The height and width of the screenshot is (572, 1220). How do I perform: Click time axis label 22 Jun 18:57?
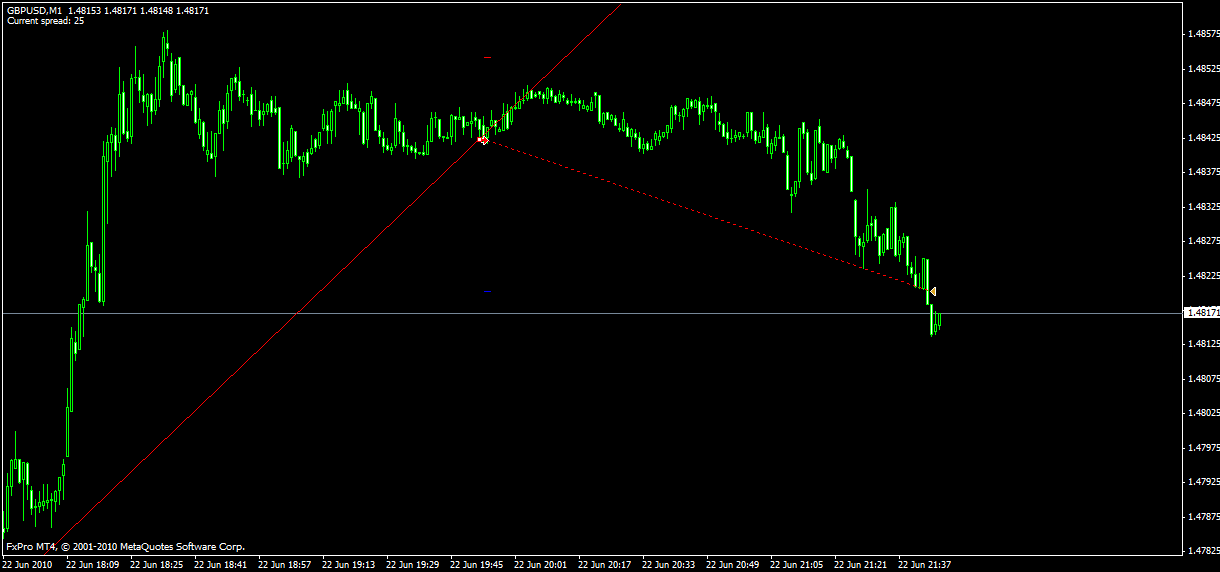[285, 564]
